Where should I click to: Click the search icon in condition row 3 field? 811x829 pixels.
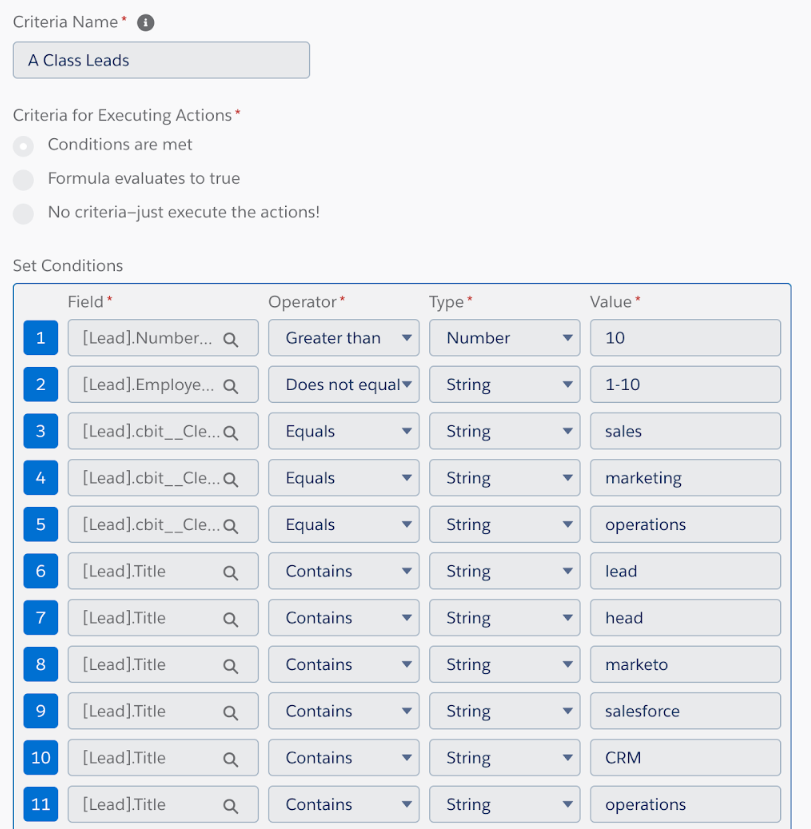tap(231, 433)
